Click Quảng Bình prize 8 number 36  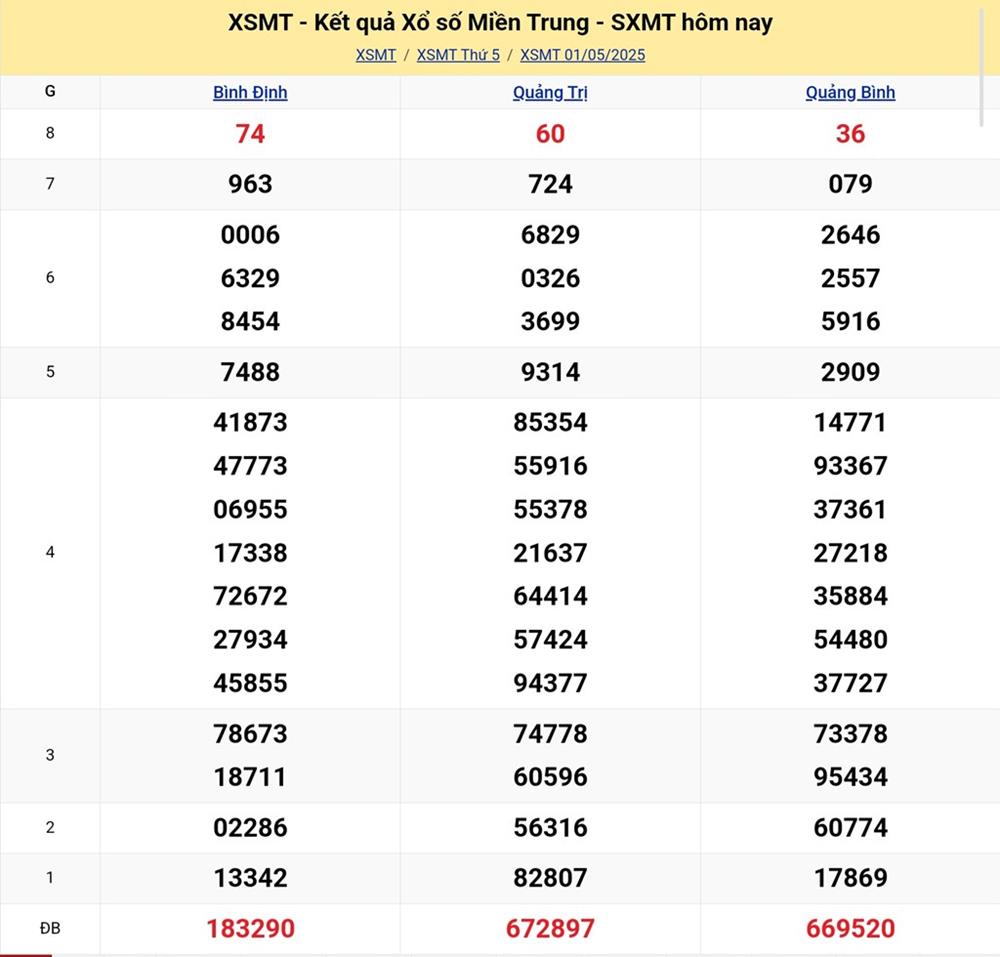850,134
